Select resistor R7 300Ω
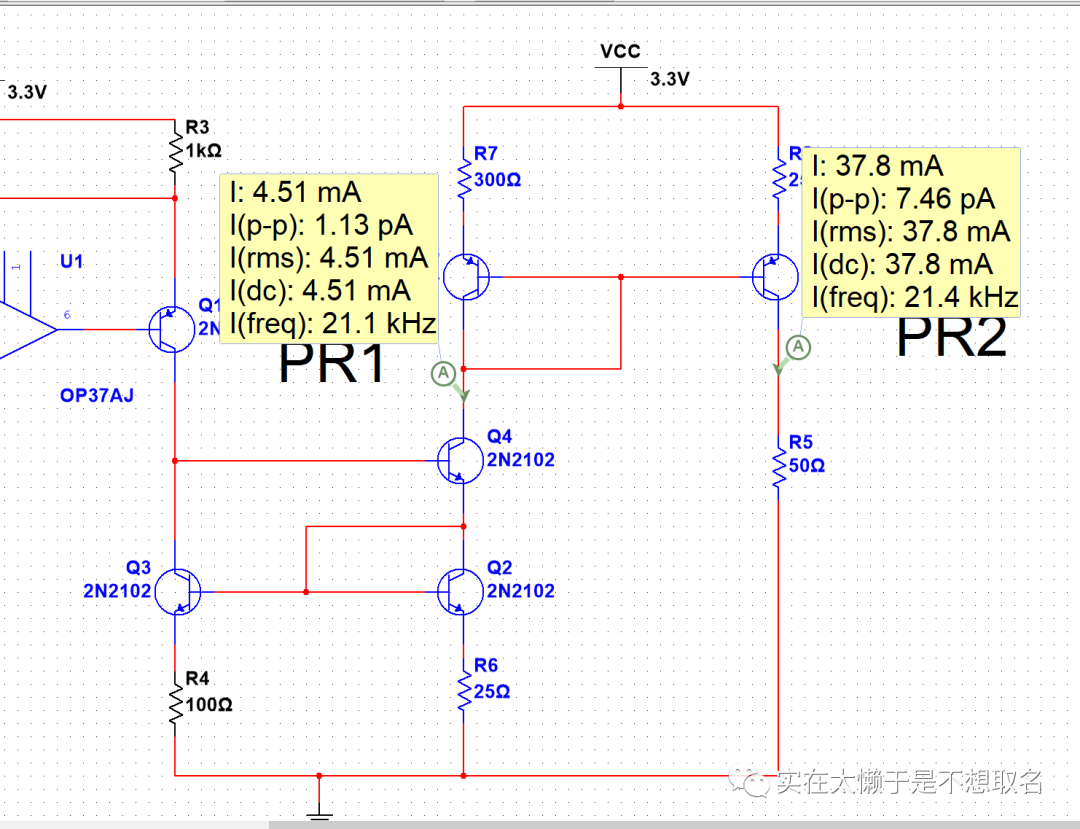1080x829 pixels. tap(464, 182)
